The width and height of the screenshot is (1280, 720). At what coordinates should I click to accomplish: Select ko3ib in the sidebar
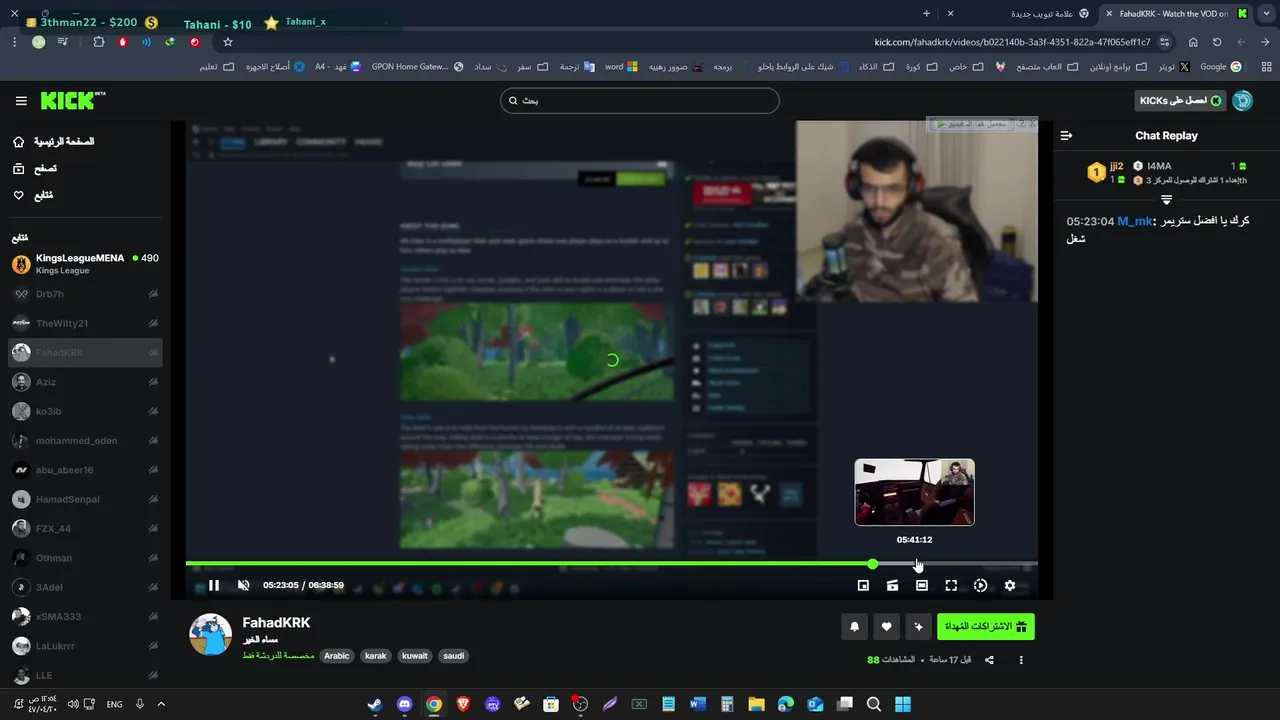(85, 411)
